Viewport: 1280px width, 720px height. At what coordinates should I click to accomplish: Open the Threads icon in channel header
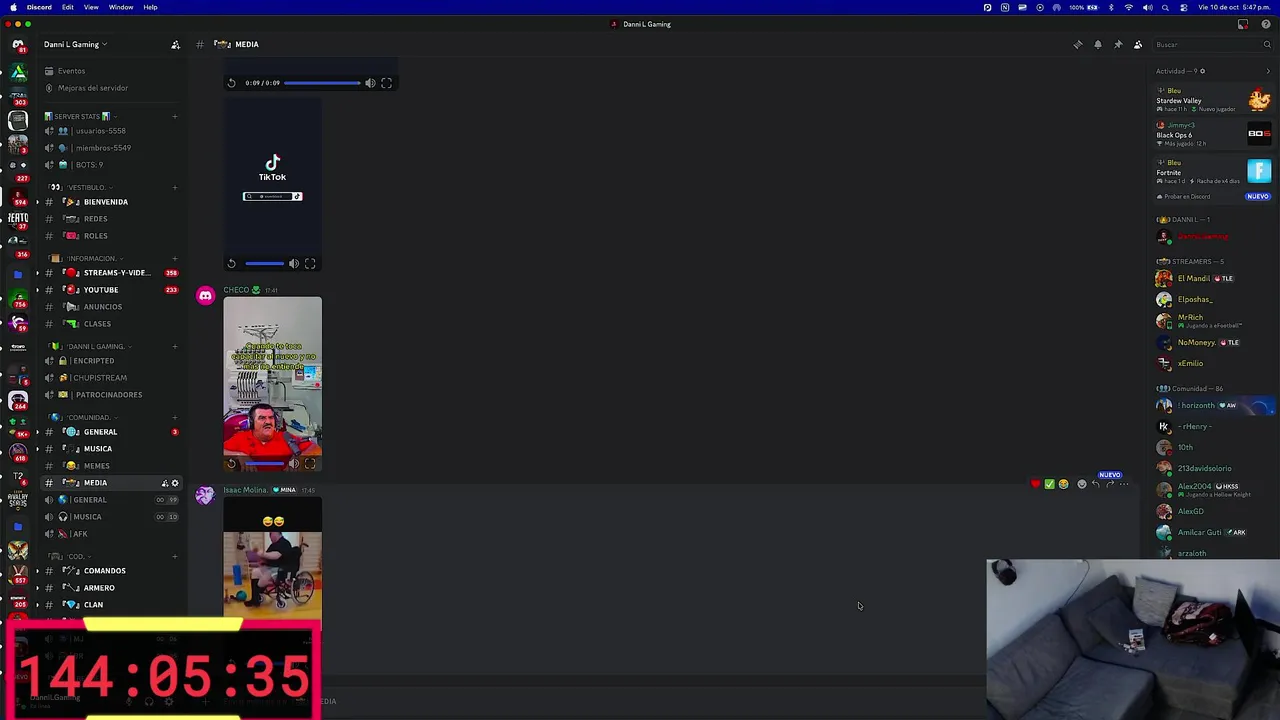pyautogui.click(x=1077, y=44)
